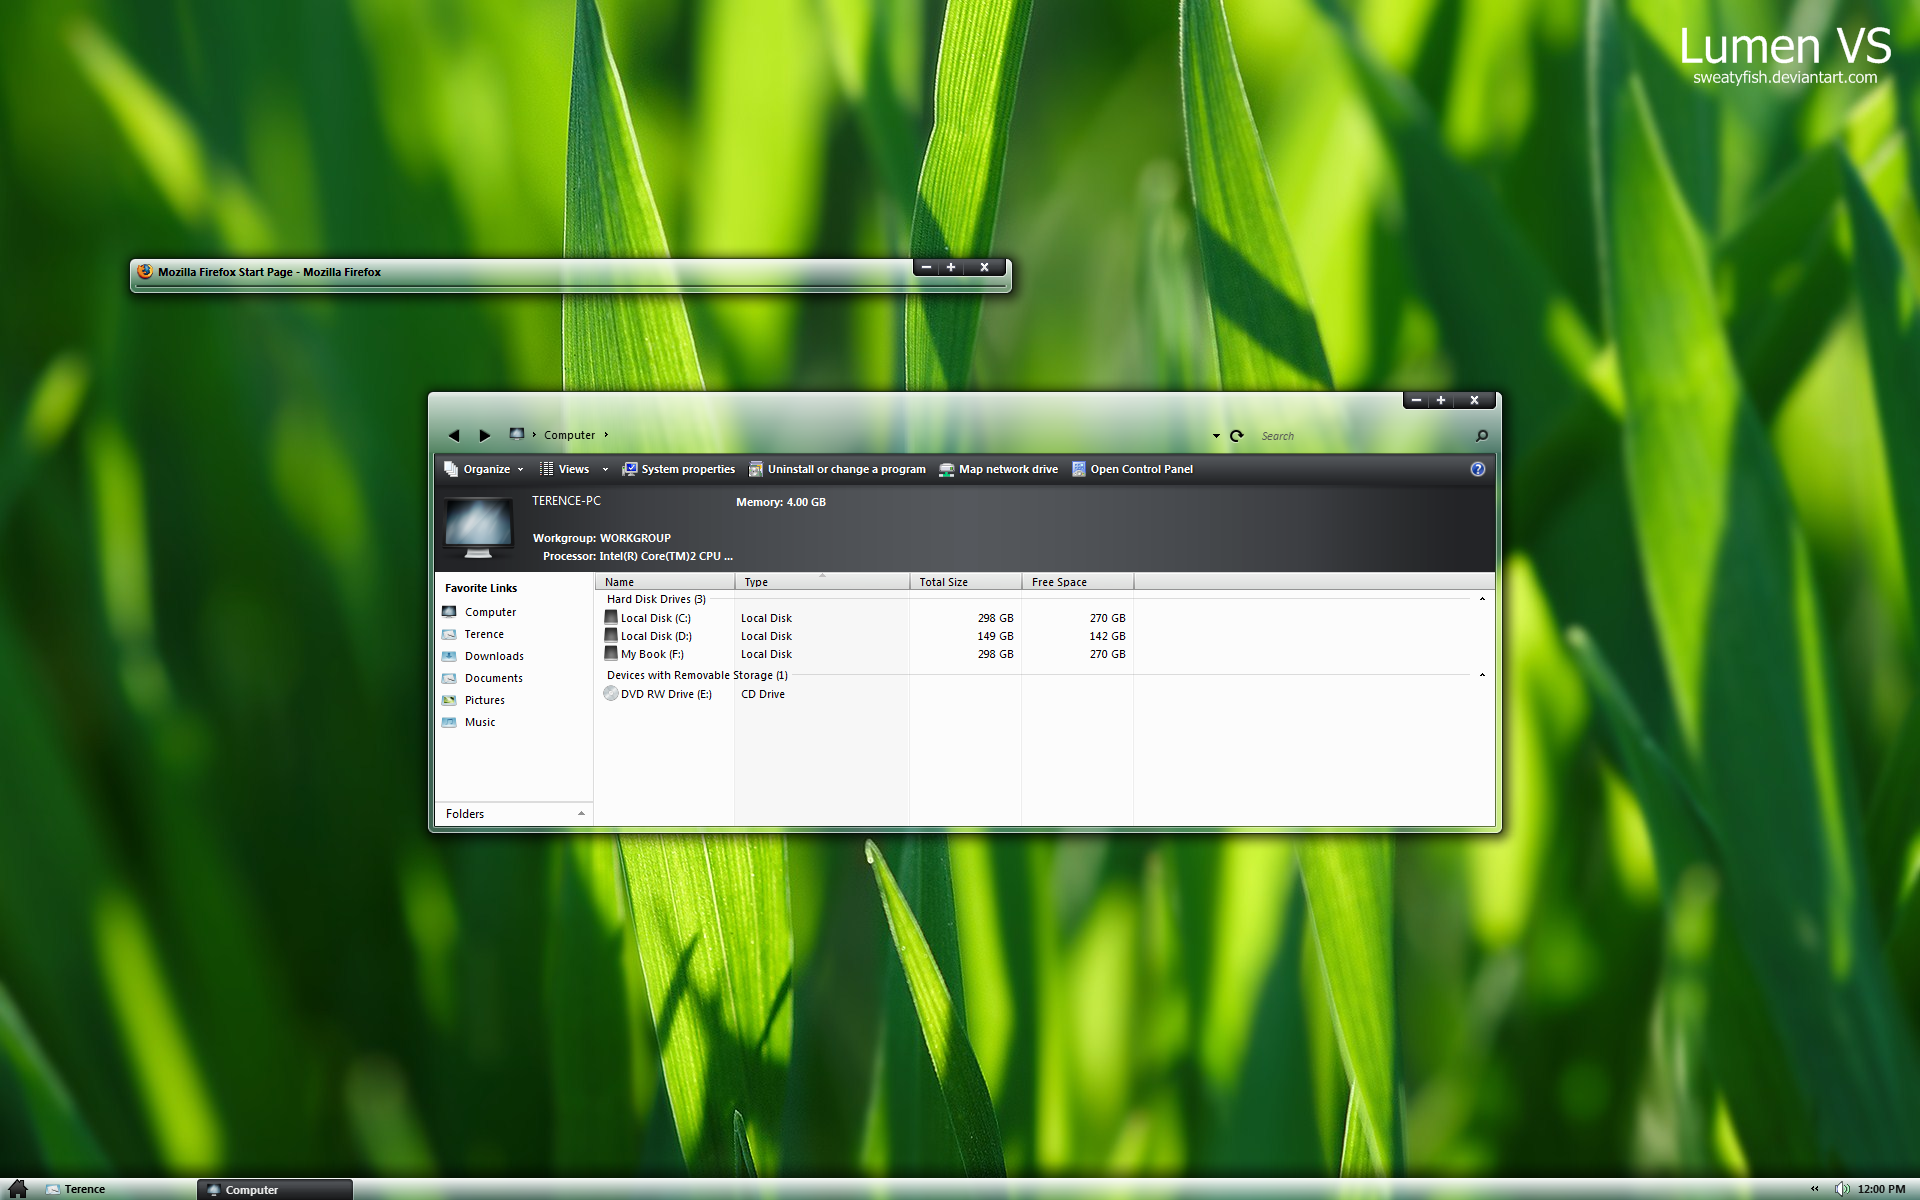Open Downloads in Favorite Links
The height and width of the screenshot is (1200, 1920).
494,656
